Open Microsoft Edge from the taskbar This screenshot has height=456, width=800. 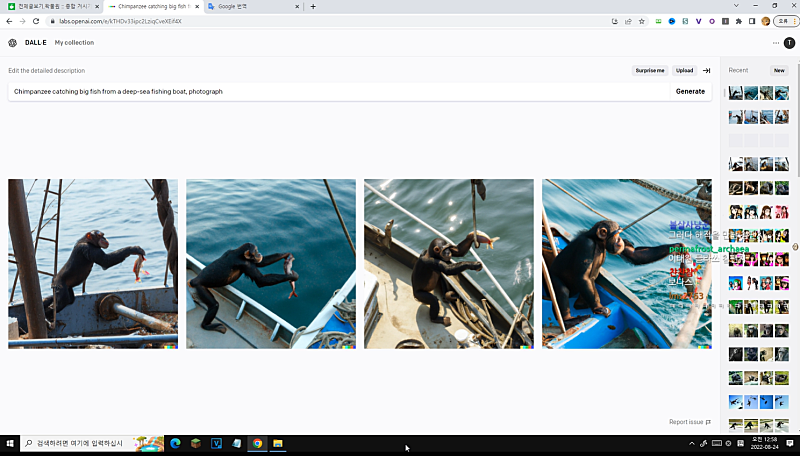(x=175, y=443)
